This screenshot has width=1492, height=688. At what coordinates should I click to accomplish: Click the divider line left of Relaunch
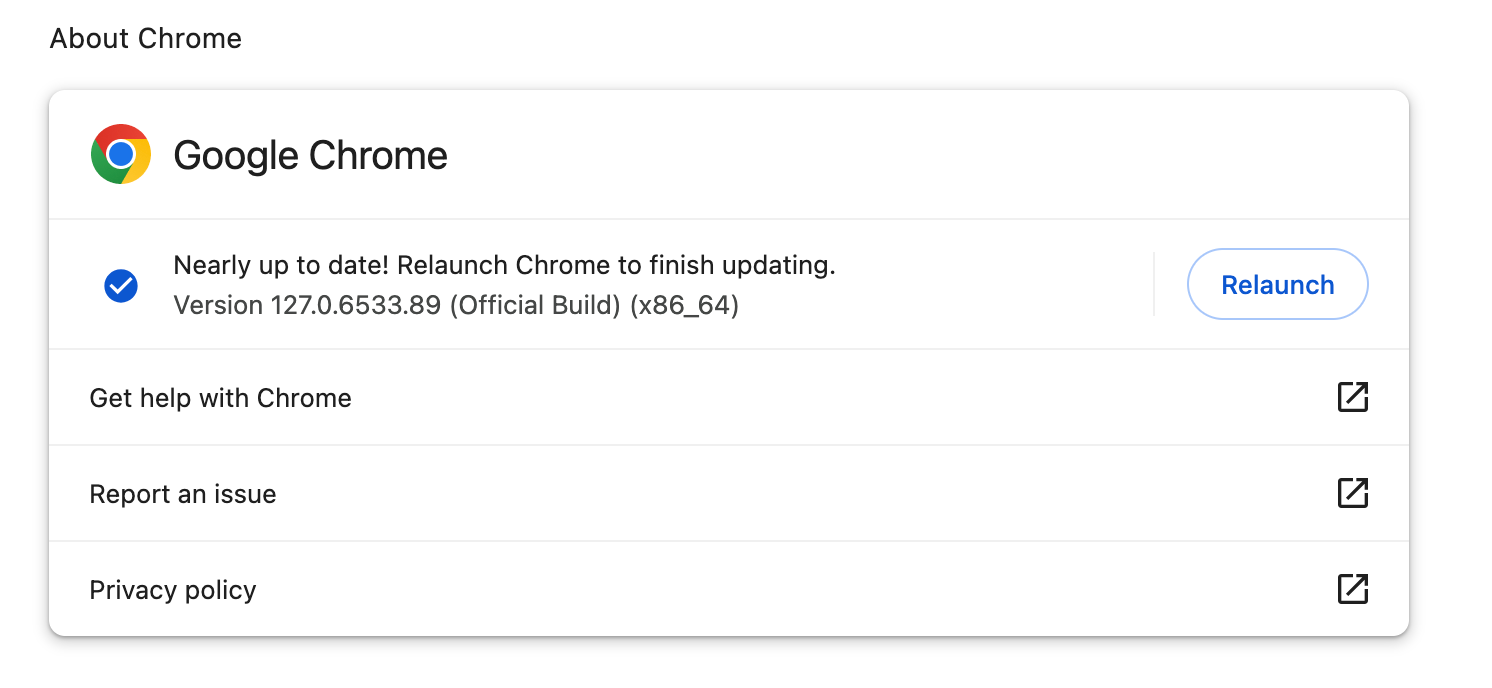[1154, 284]
